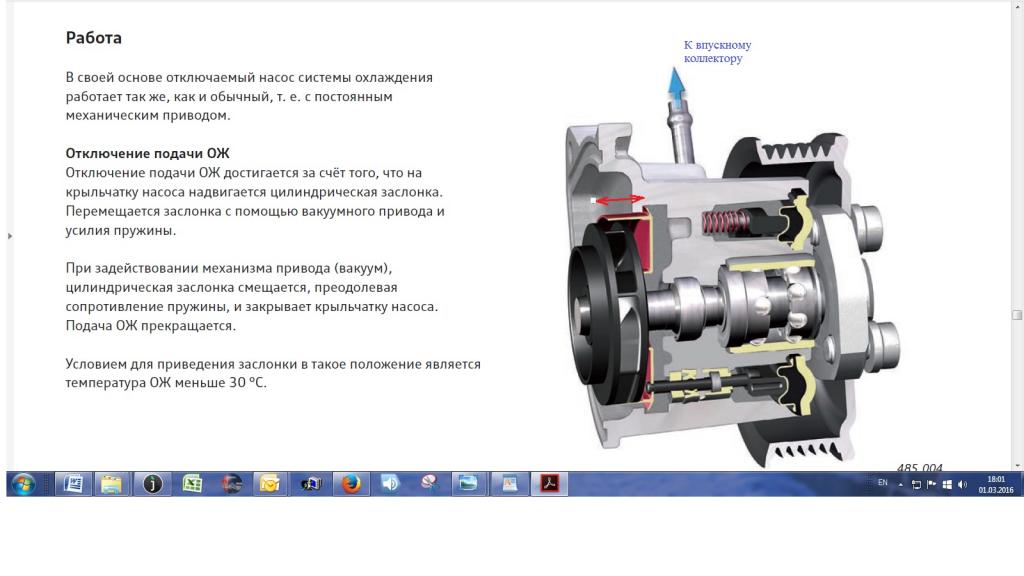The width and height of the screenshot is (1024, 576).
Task: Open the picture viewer icon on taskbar
Action: tap(468, 484)
